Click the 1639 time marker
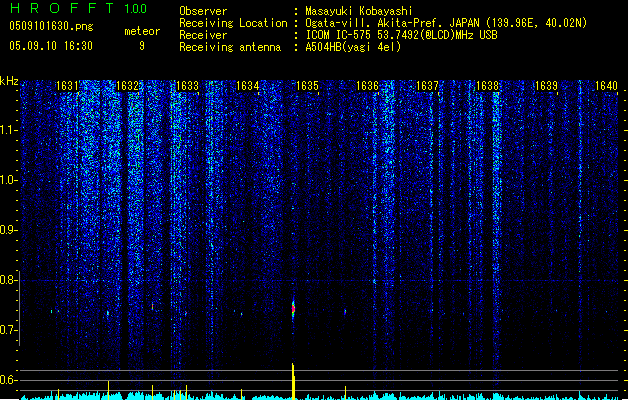This screenshot has height=400, width=629. [x=547, y=86]
